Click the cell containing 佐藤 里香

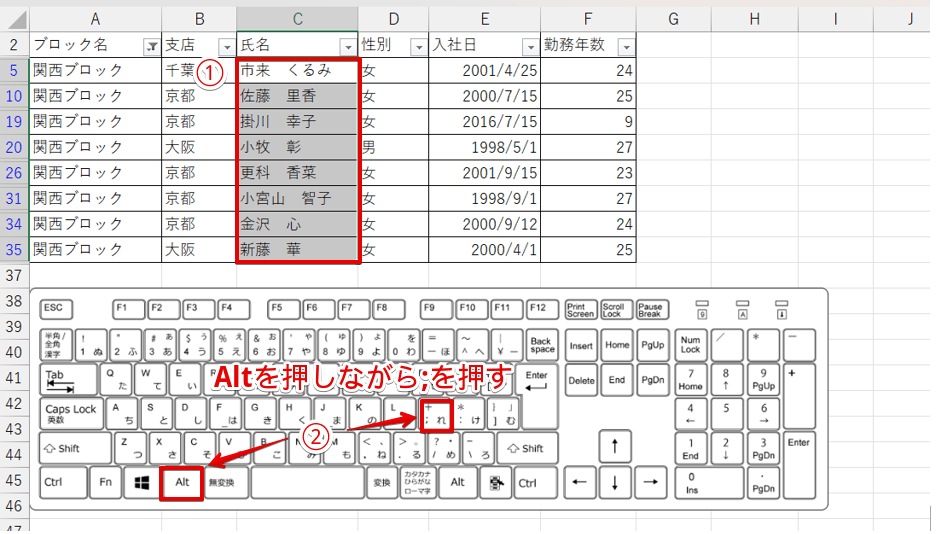297,96
